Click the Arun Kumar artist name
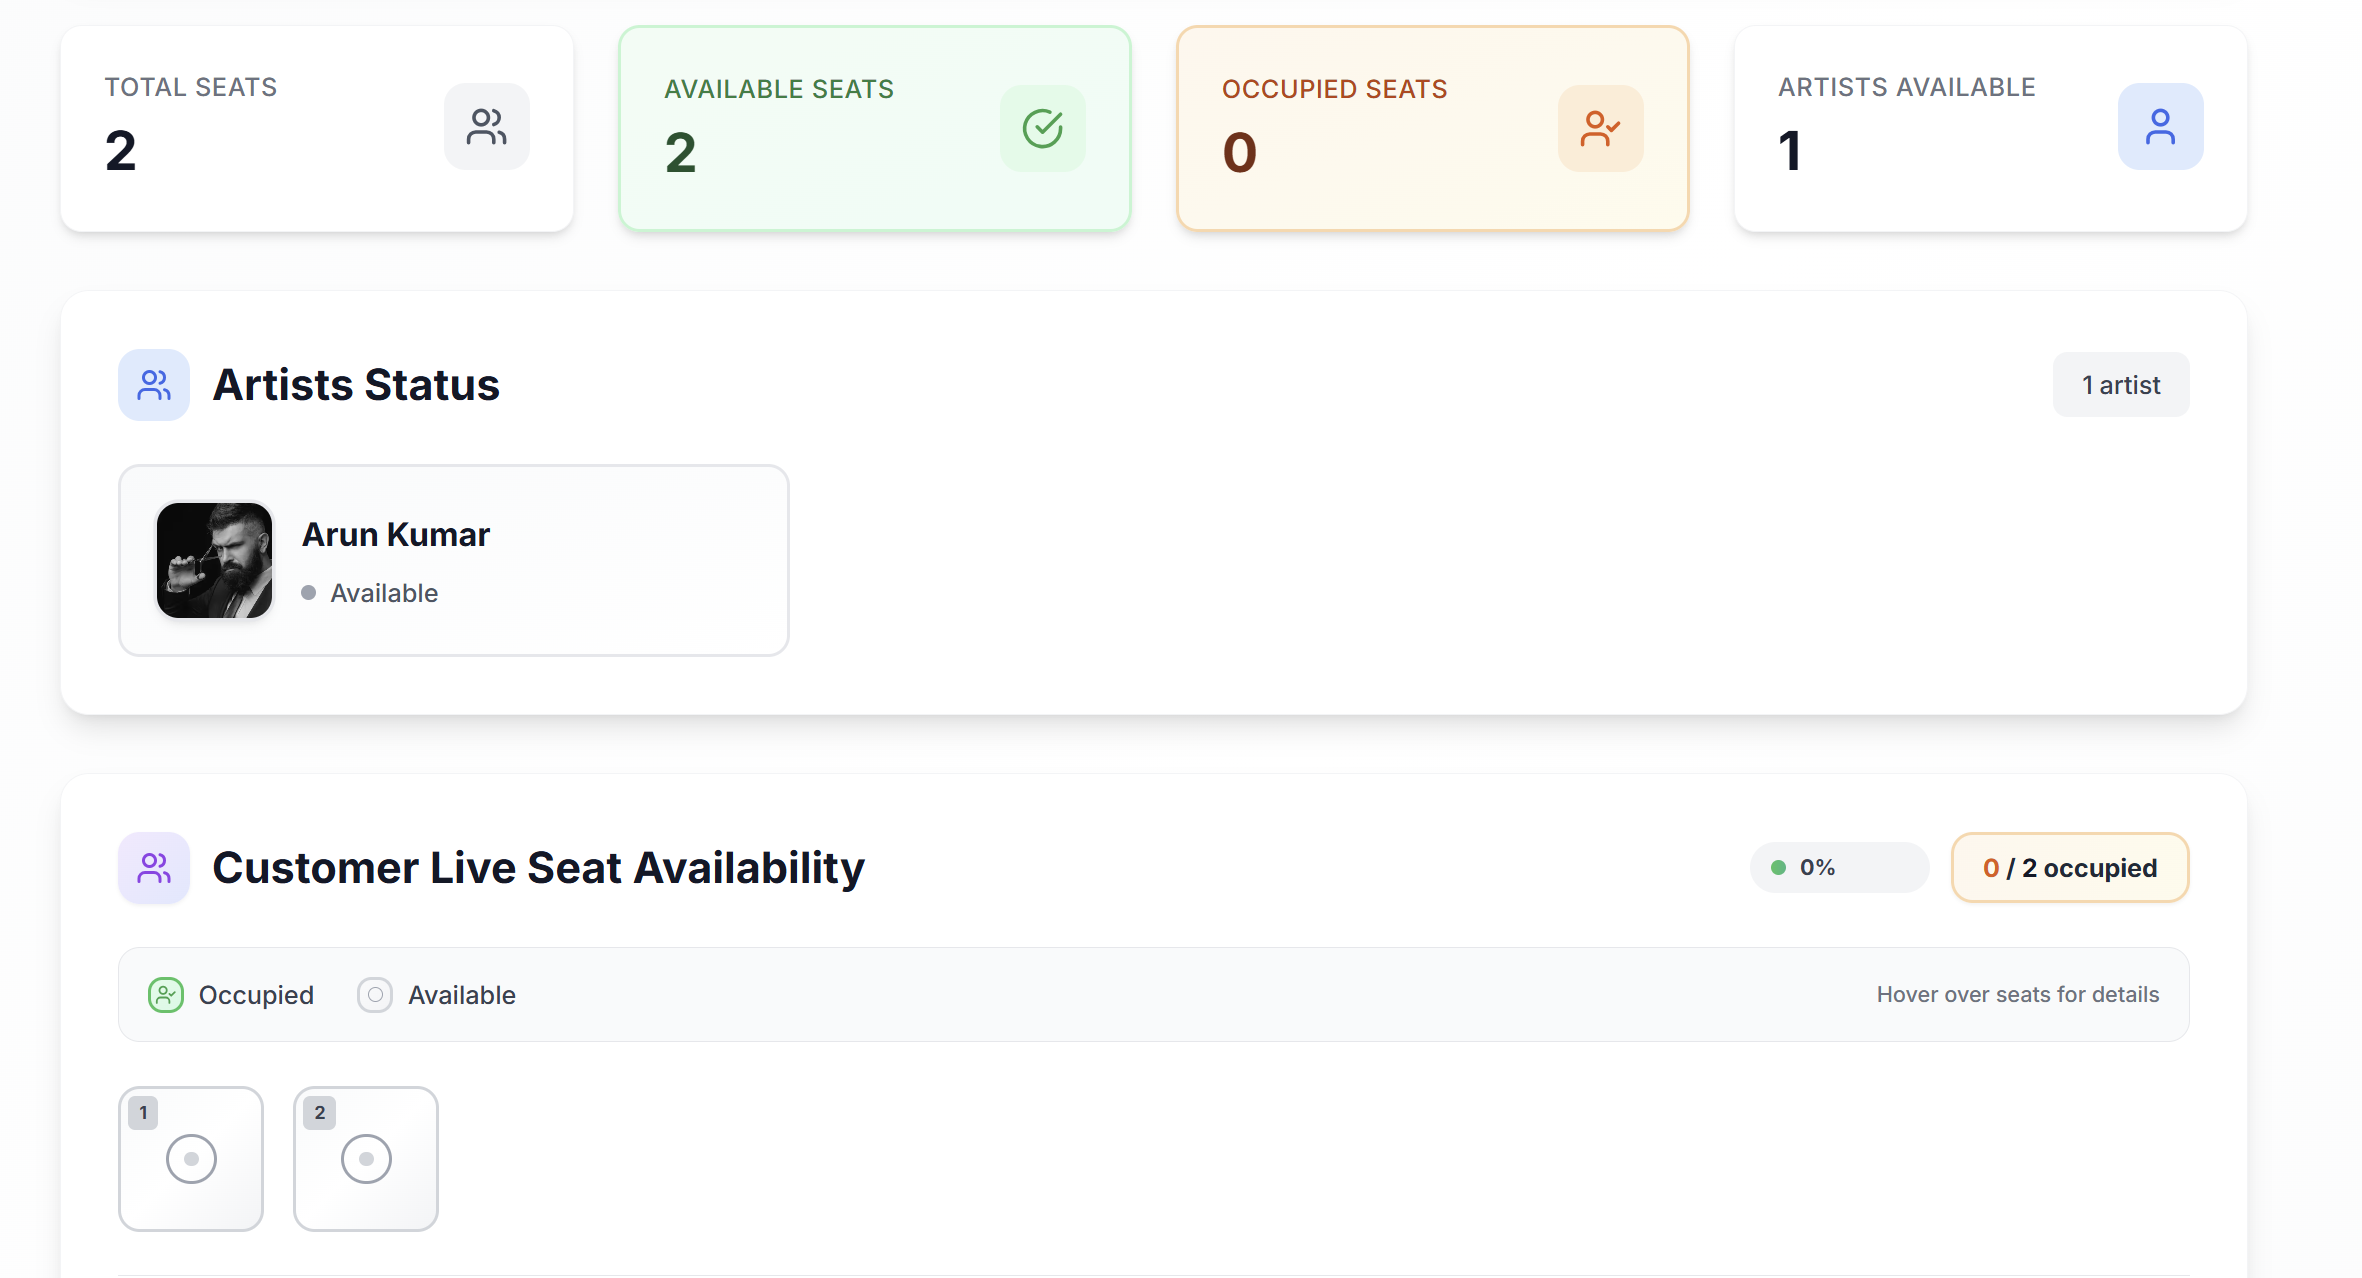 (x=396, y=535)
